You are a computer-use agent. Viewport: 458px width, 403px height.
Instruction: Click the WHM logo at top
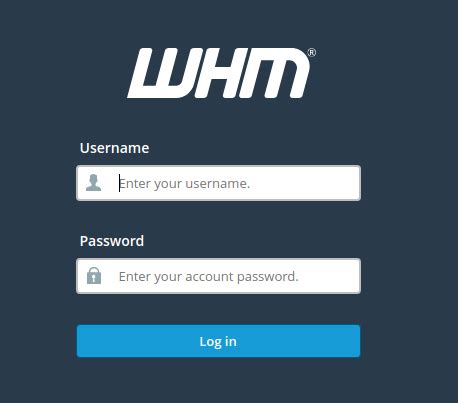click(221, 73)
